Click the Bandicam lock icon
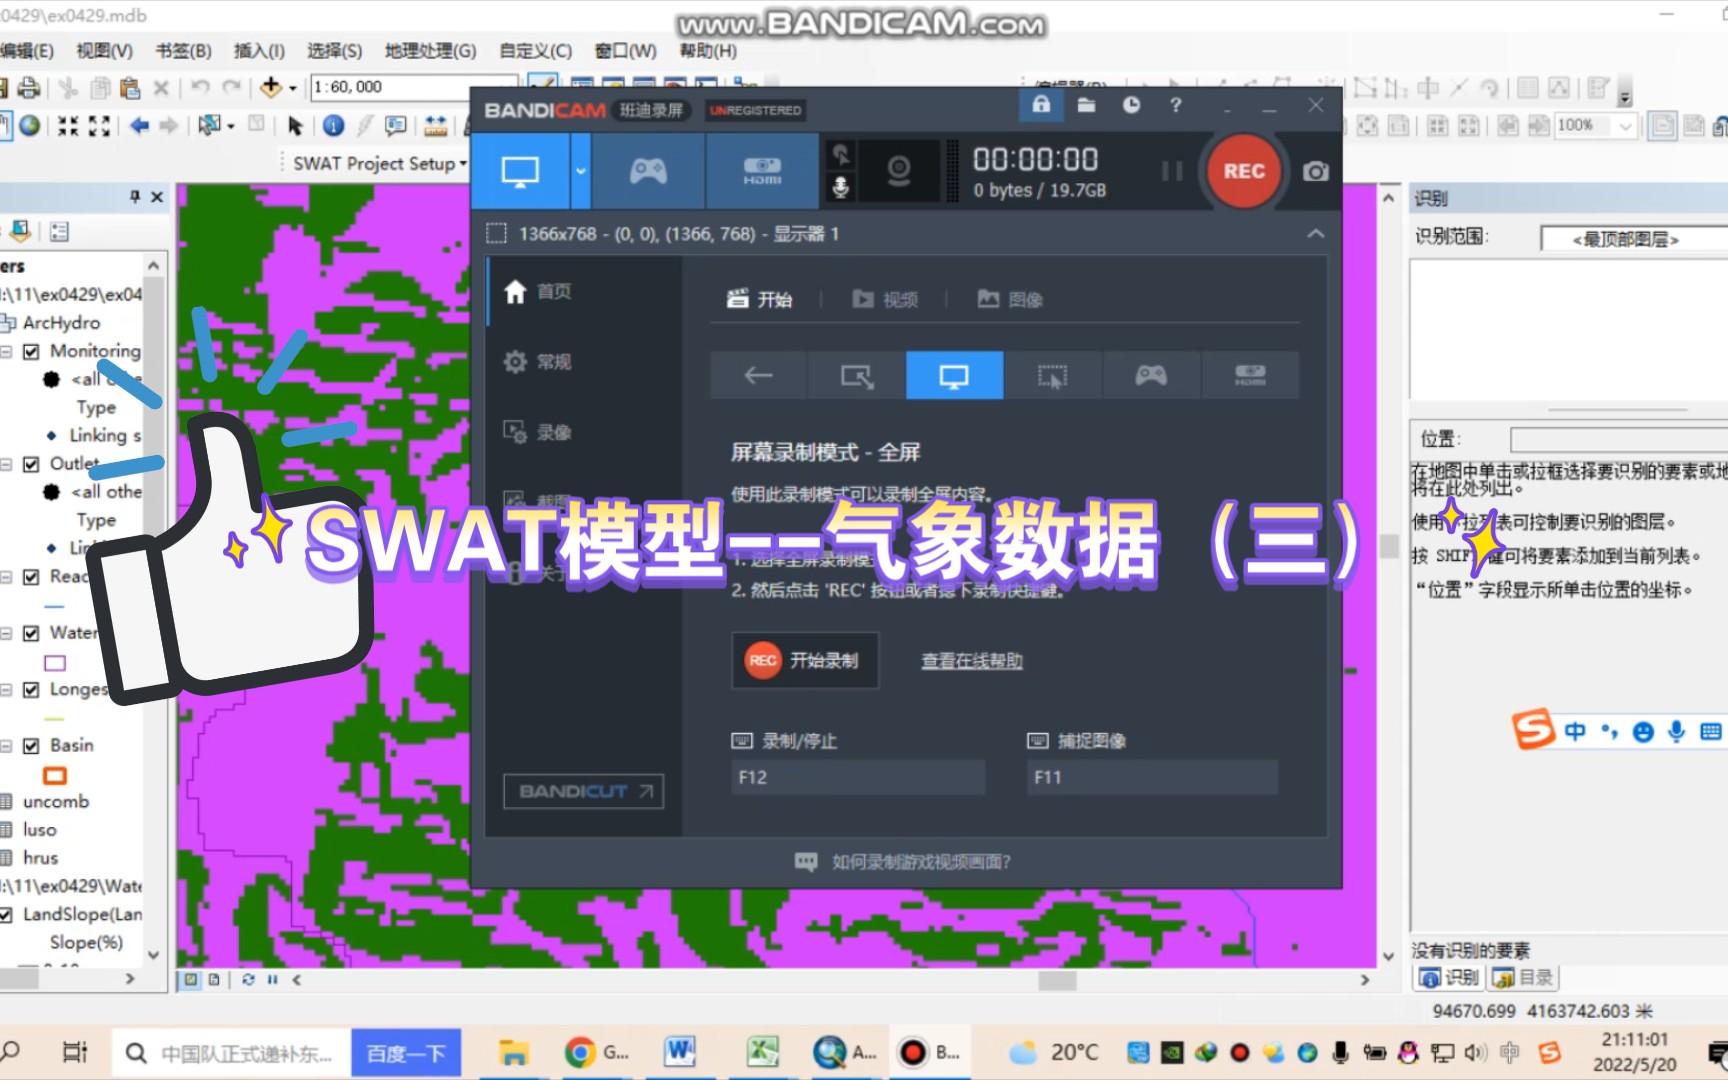Image resolution: width=1728 pixels, height=1080 pixels. pos(1041,105)
